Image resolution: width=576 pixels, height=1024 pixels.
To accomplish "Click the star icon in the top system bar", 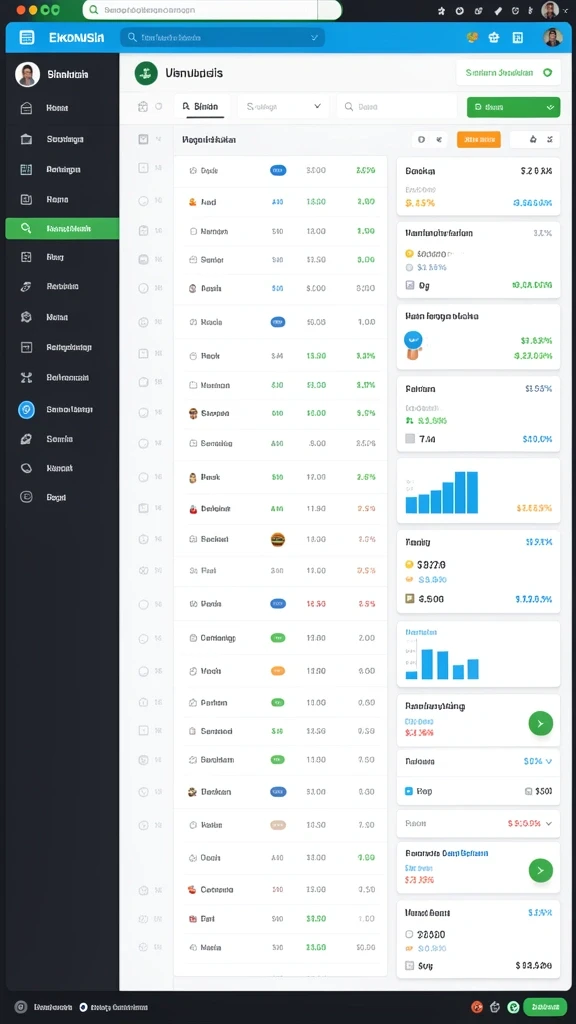I will tap(441, 10).
